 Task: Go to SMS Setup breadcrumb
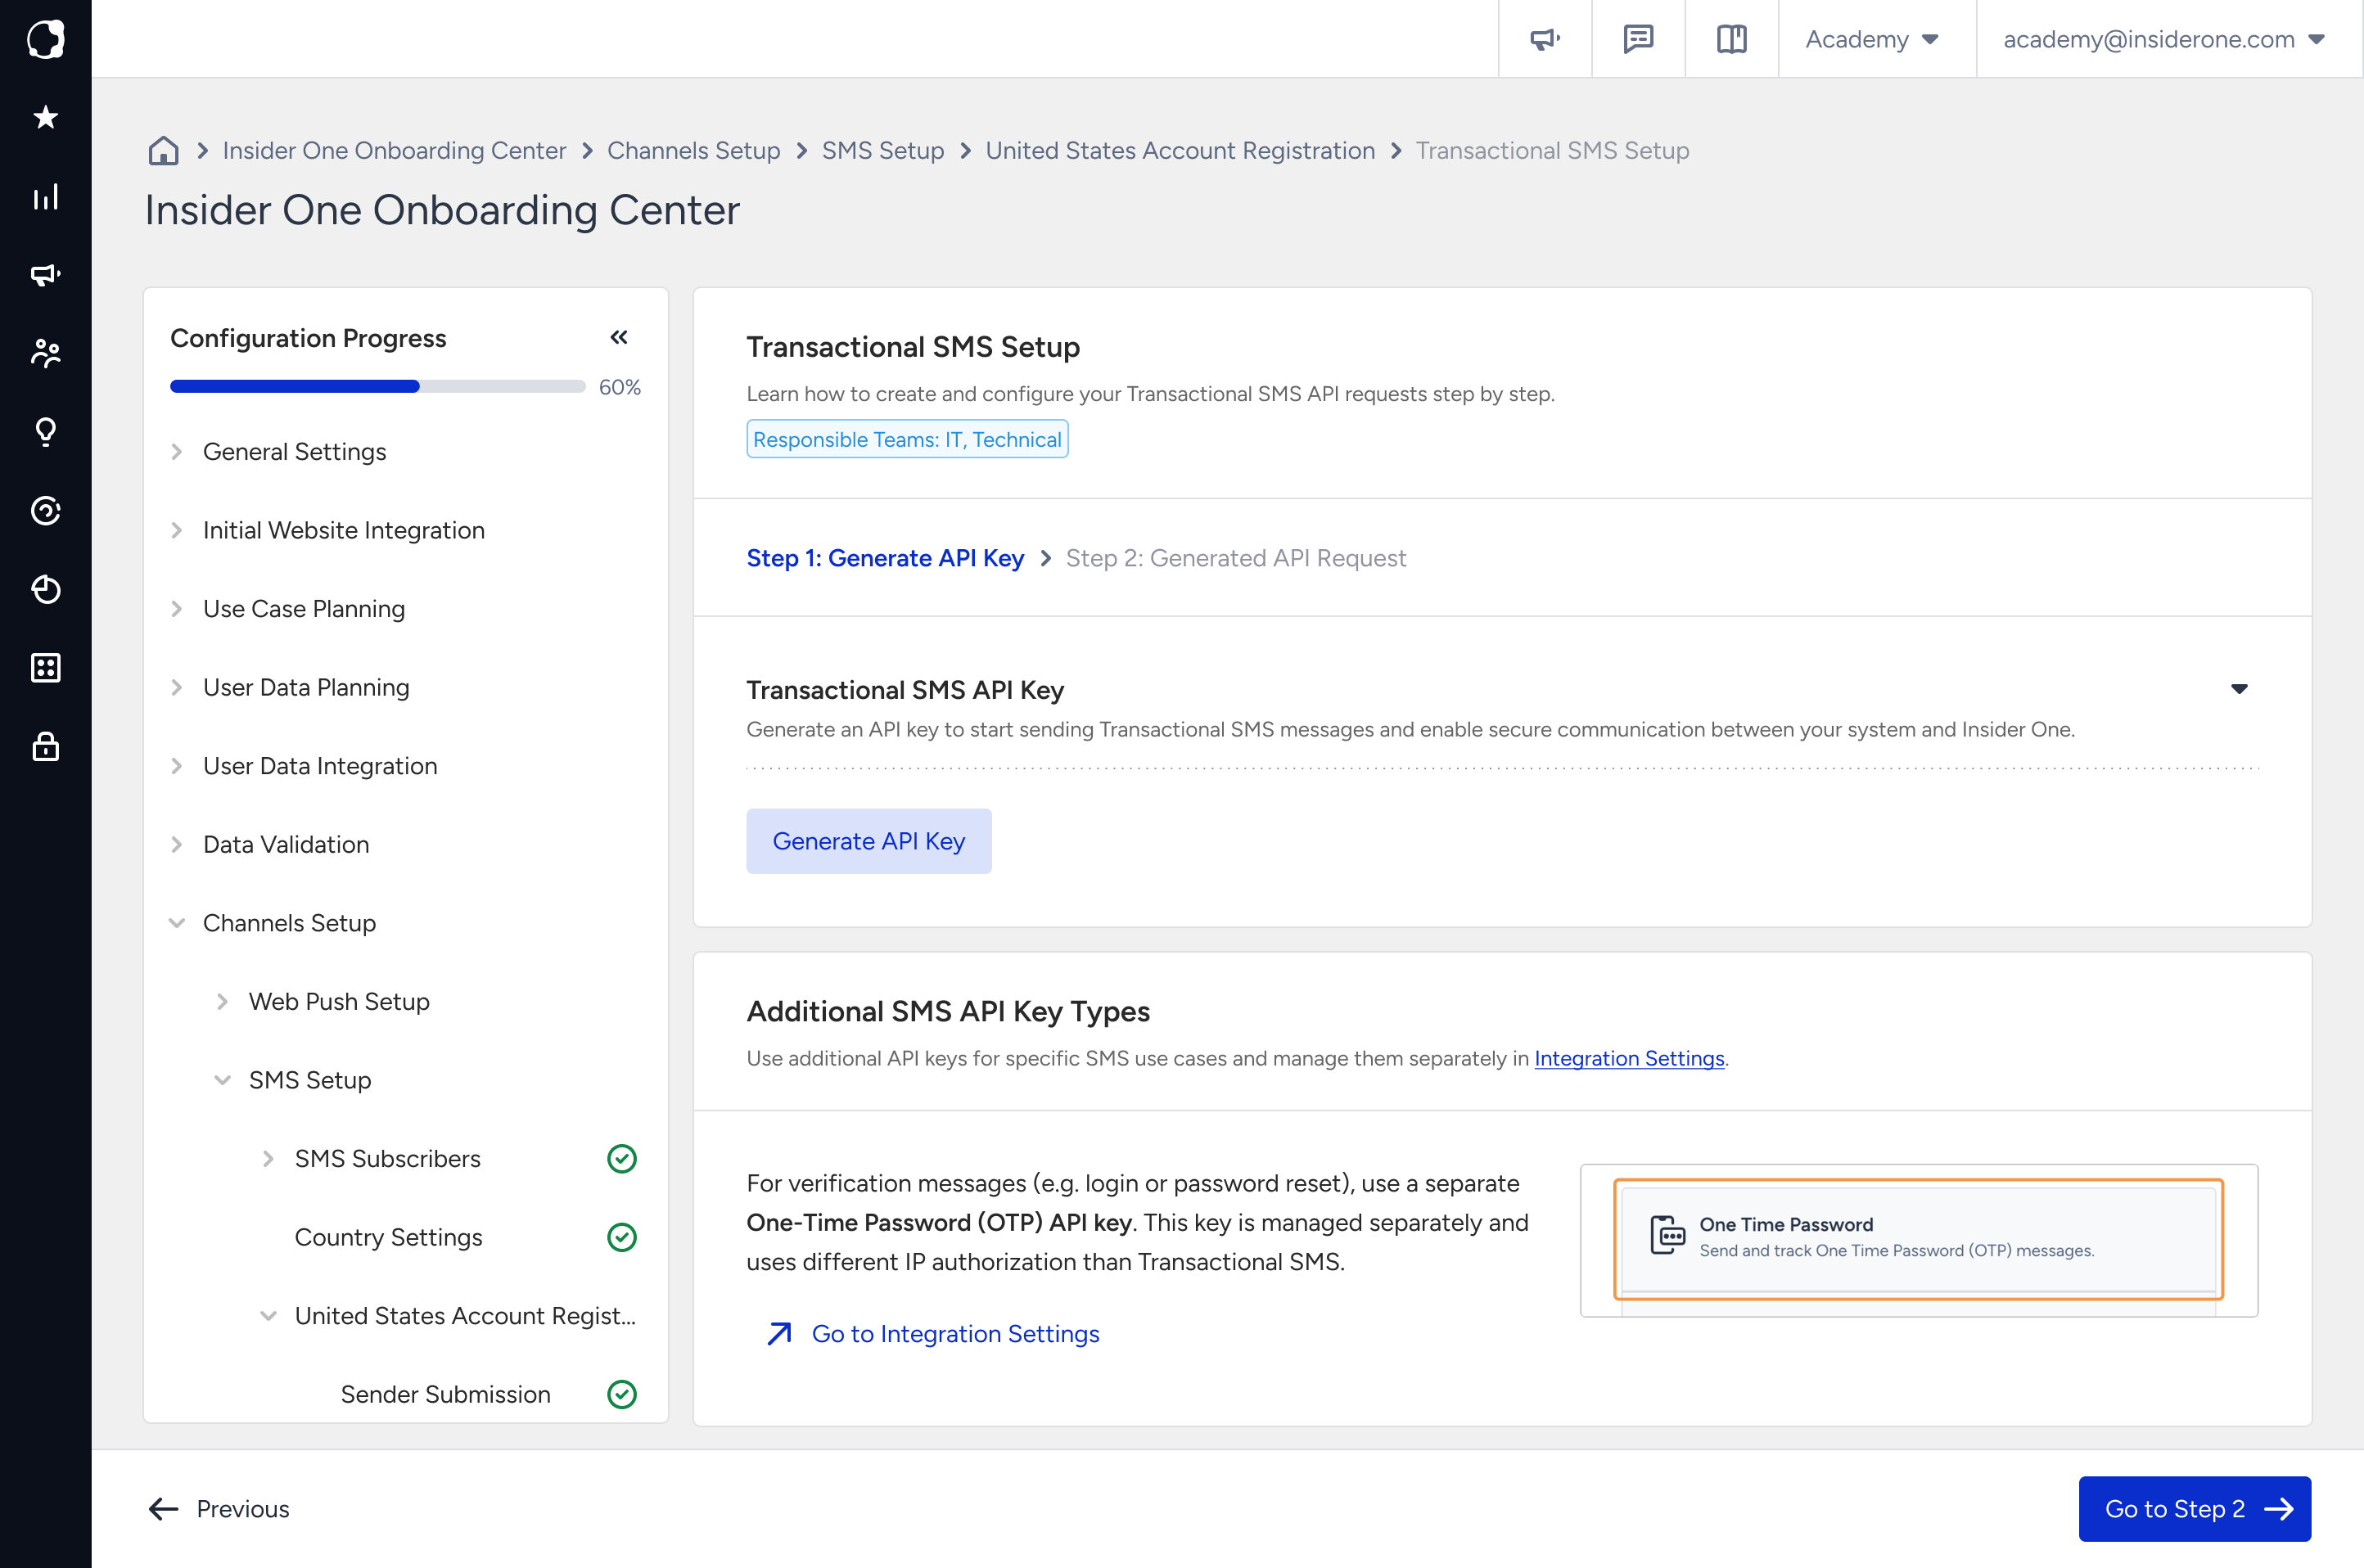point(883,151)
